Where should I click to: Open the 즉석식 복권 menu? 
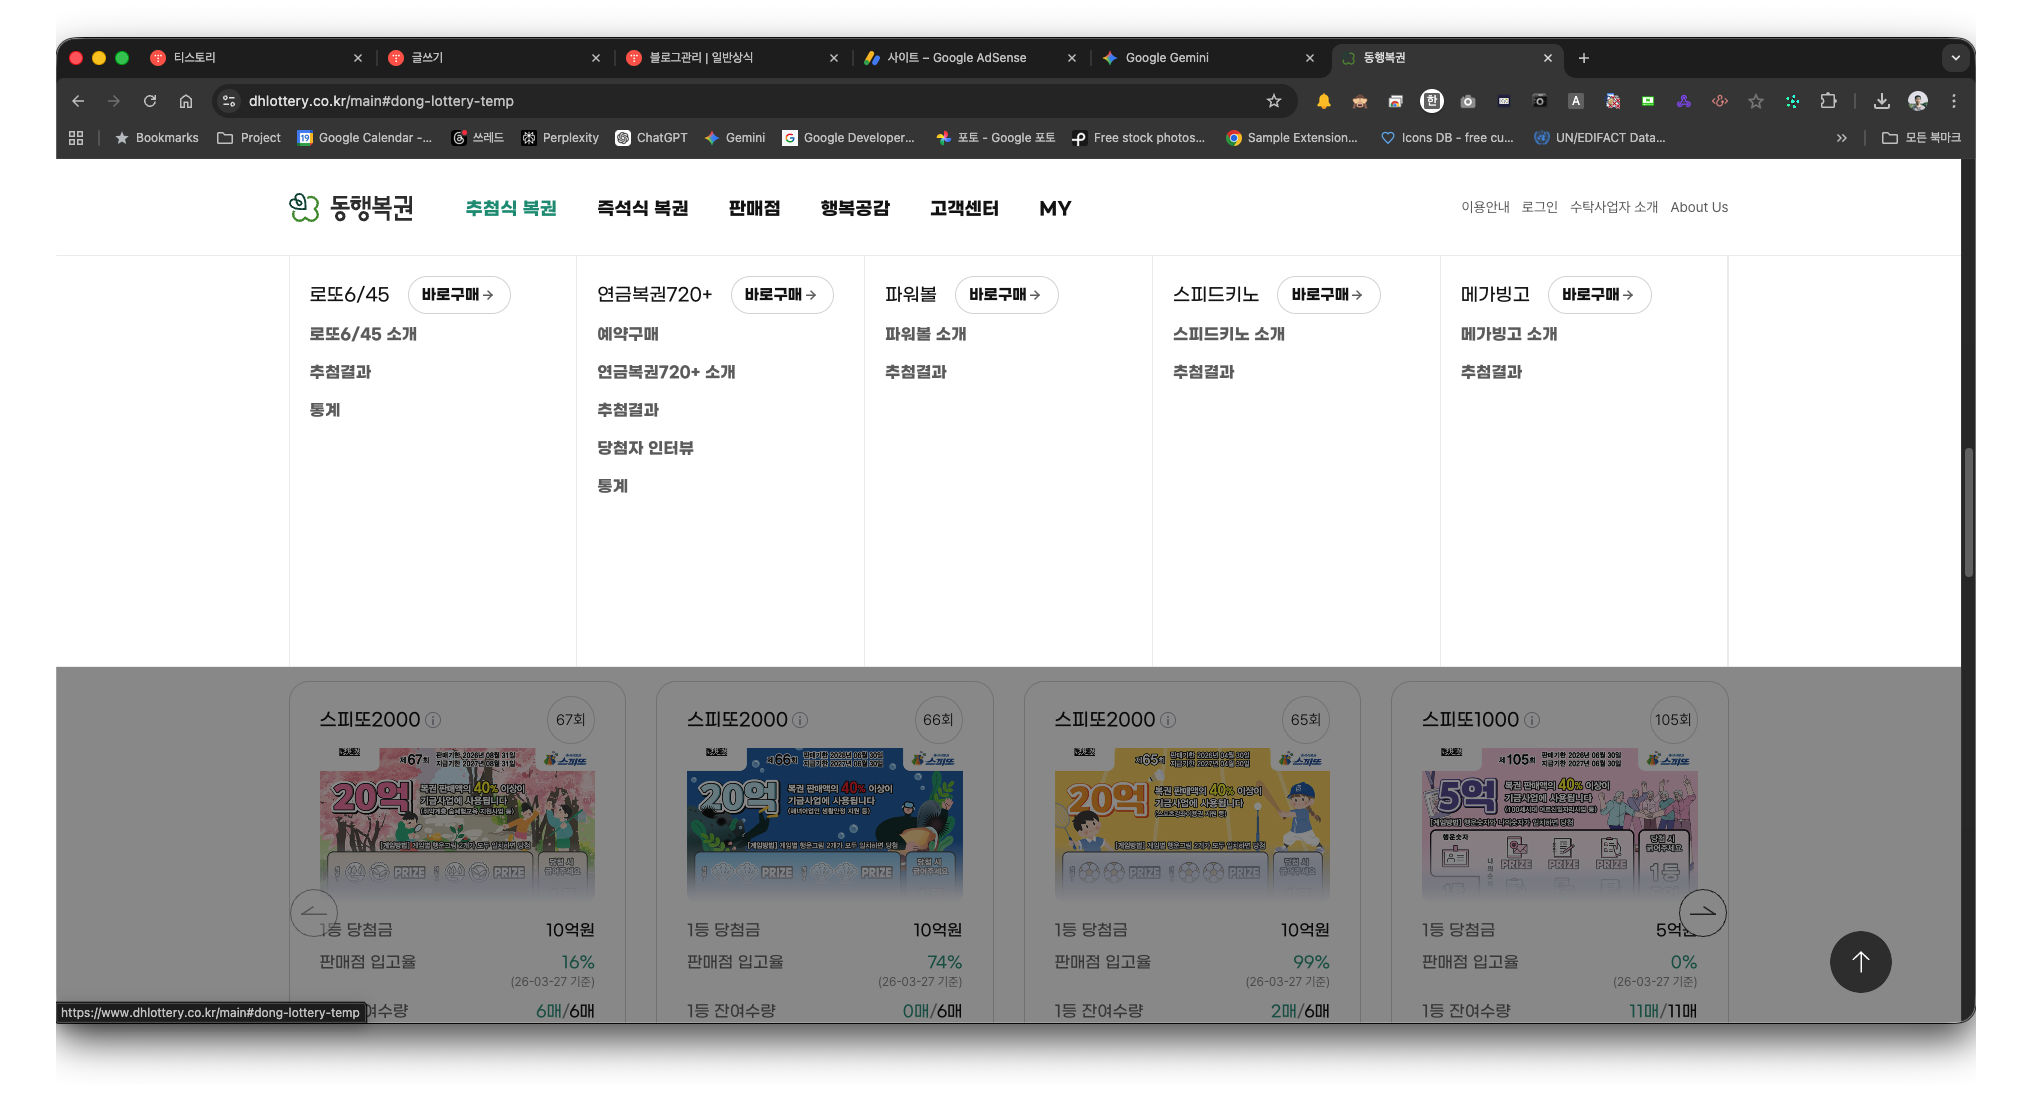click(643, 208)
